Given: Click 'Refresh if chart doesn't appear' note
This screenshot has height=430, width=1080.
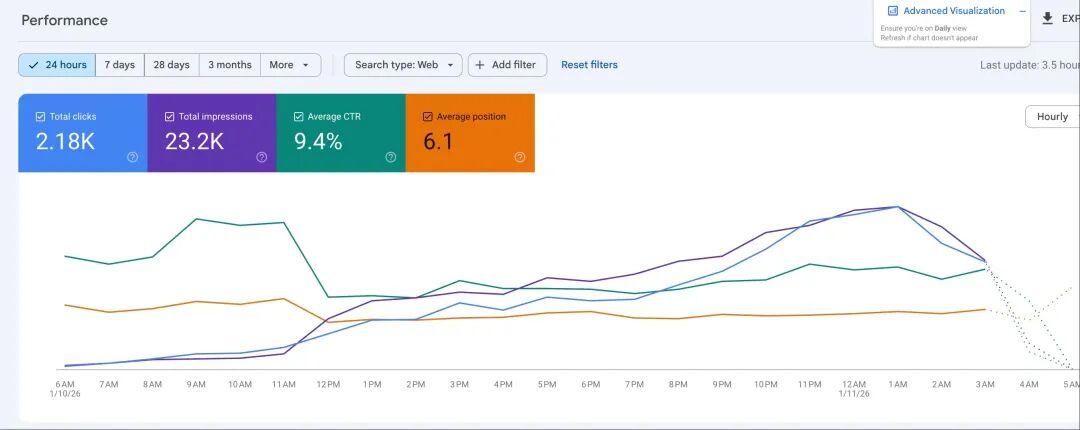Looking at the screenshot, I should point(928,38).
